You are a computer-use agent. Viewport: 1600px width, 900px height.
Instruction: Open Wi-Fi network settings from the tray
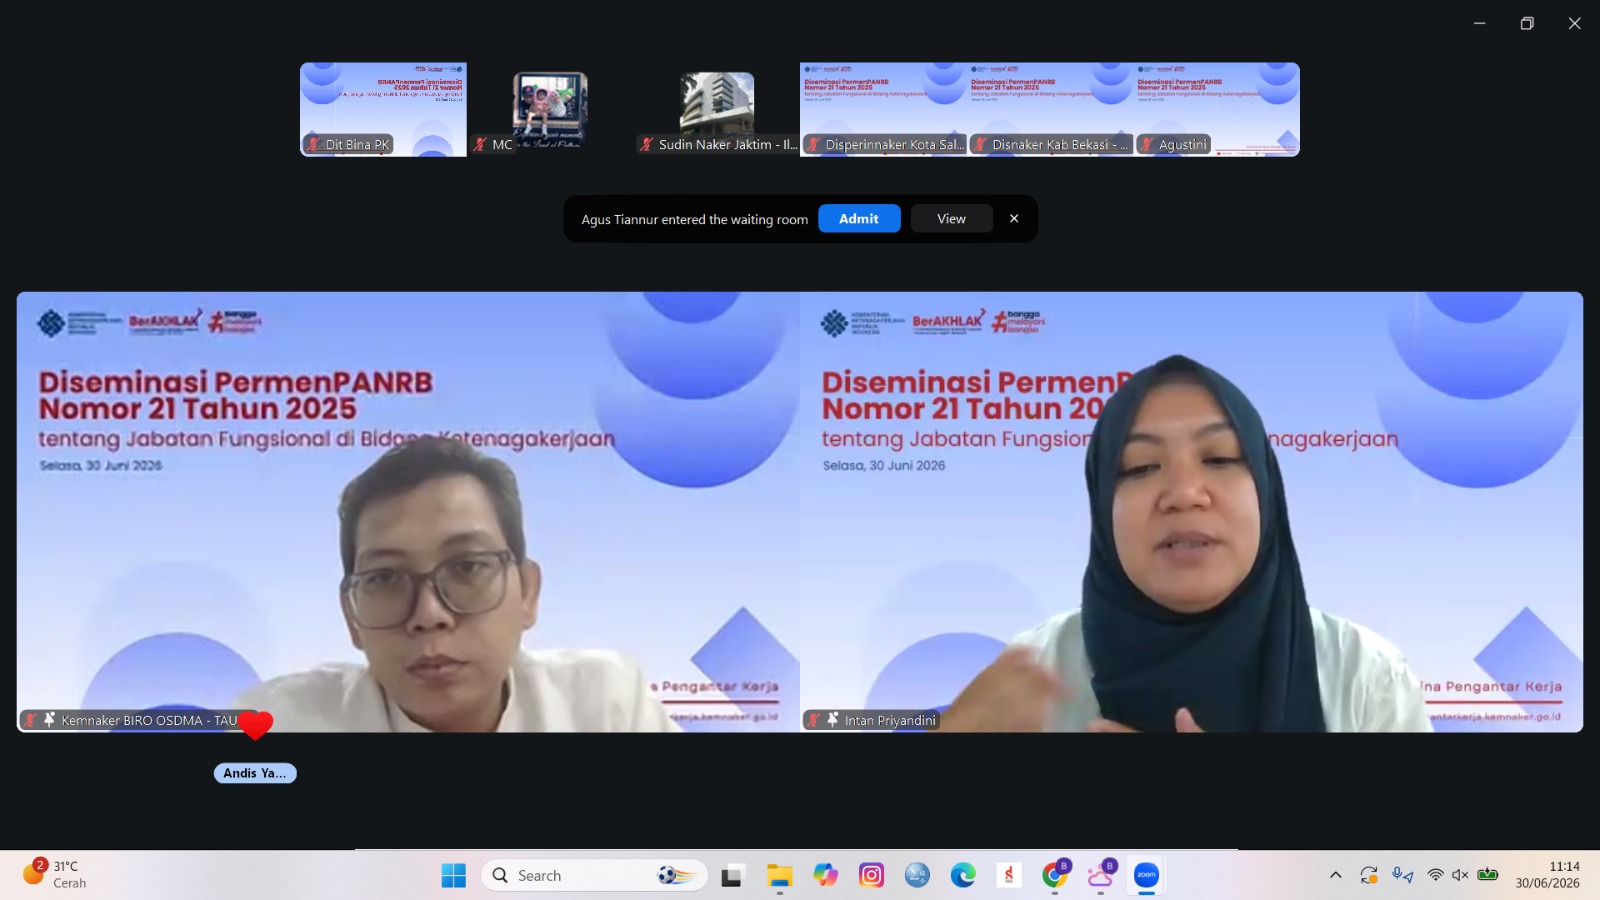[1435, 875]
